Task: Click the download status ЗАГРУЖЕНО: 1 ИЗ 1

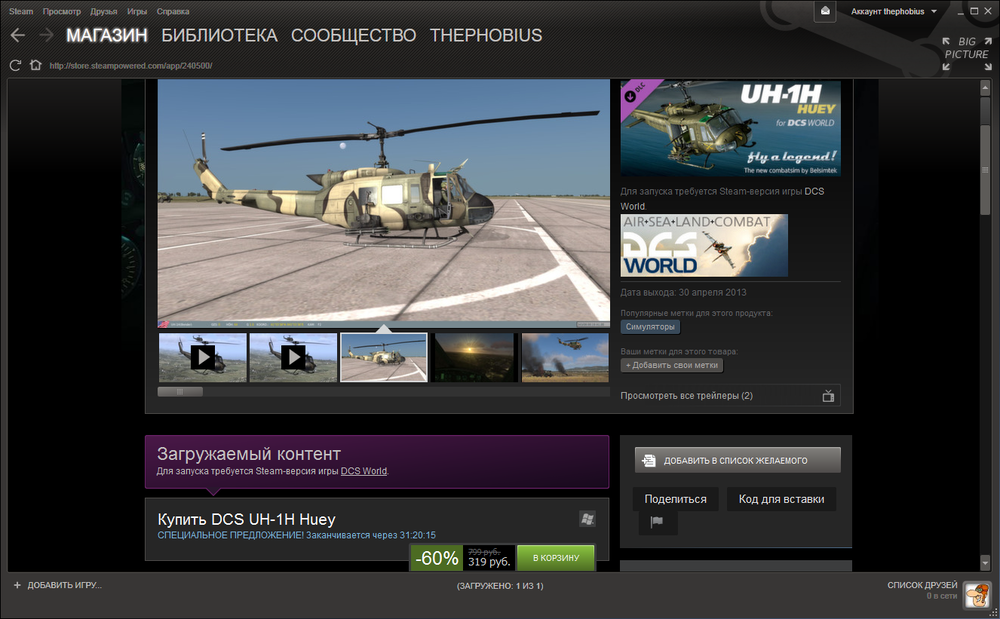Action: [500, 586]
